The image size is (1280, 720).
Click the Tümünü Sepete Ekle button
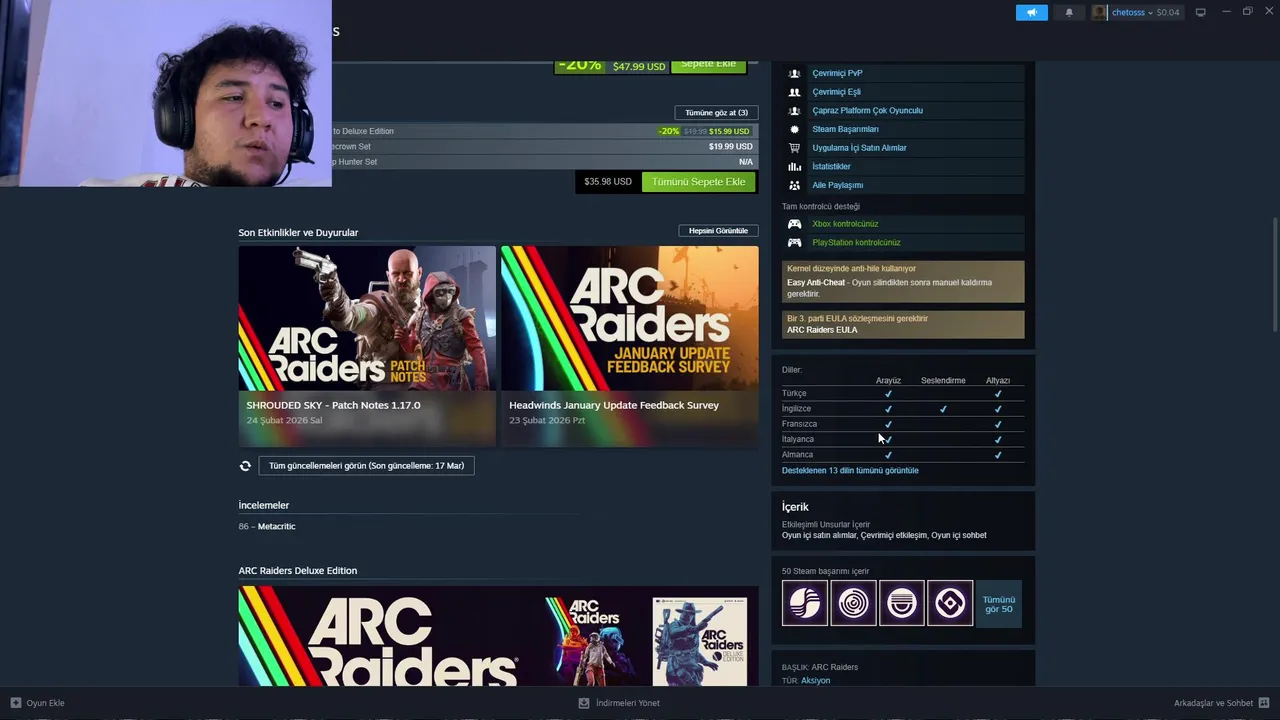point(699,182)
